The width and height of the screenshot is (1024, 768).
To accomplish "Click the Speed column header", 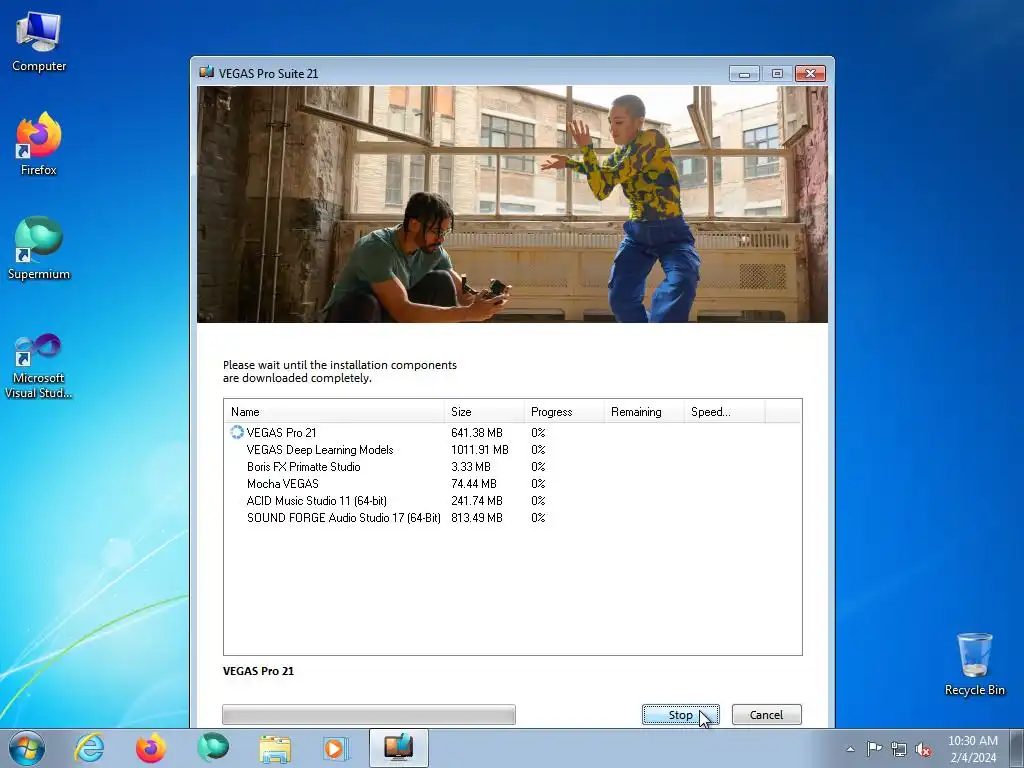I will (724, 411).
